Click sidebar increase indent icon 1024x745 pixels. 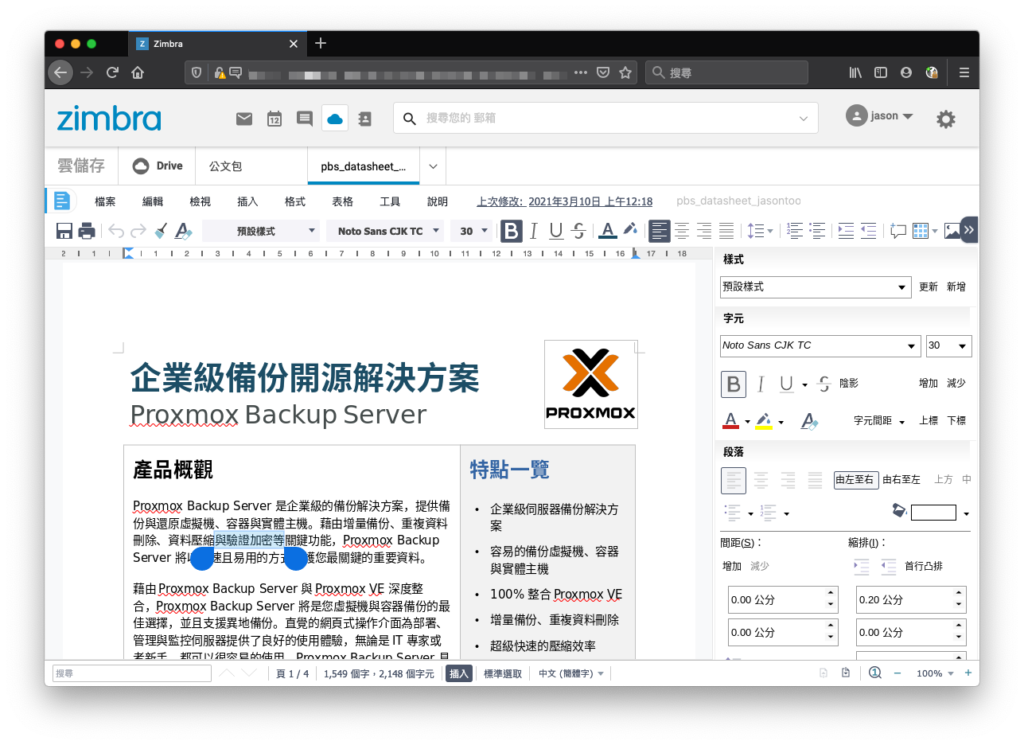click(x=861, y=566)
